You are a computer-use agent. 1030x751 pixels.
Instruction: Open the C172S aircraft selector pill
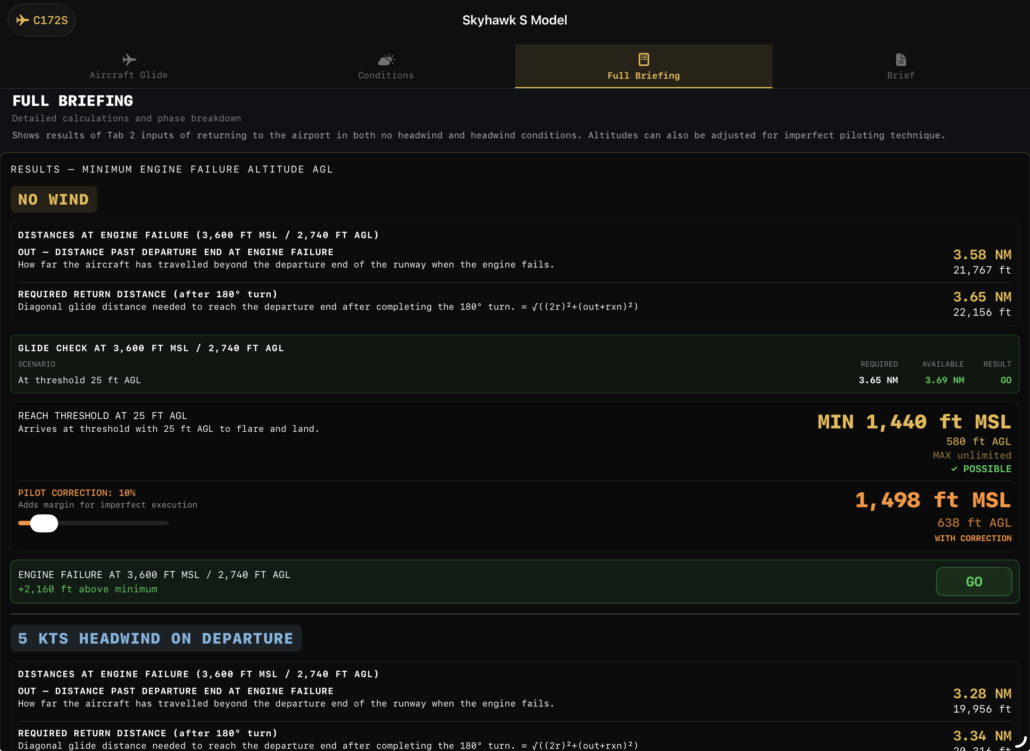(41, 20)
